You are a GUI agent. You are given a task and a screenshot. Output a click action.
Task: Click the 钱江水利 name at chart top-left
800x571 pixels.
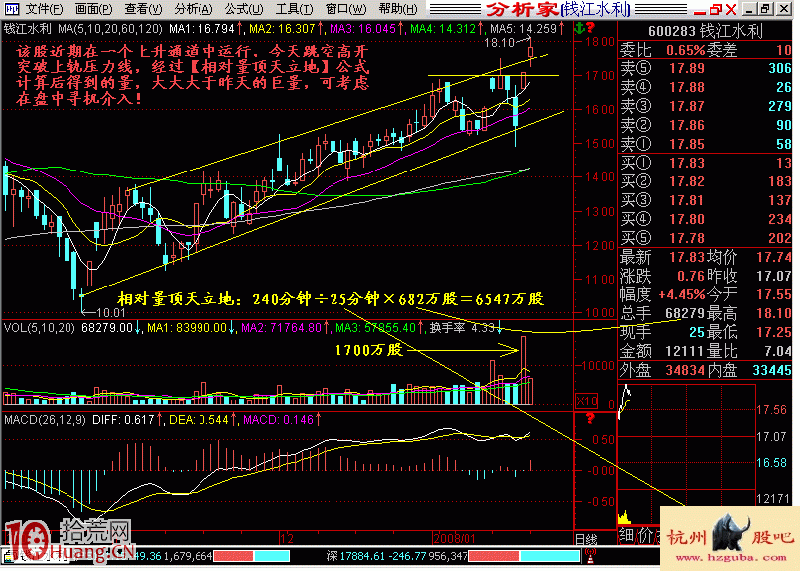tap(28, 29)
